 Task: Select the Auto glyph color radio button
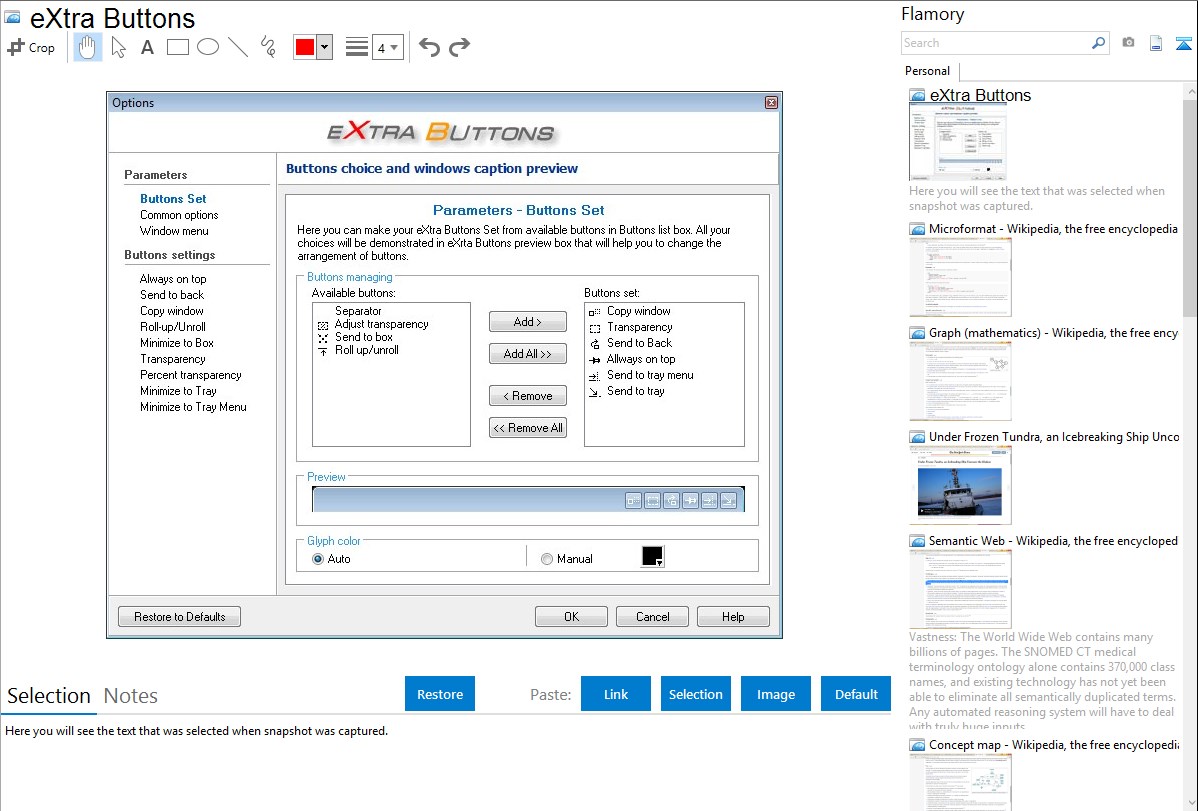tap(318, 560)
